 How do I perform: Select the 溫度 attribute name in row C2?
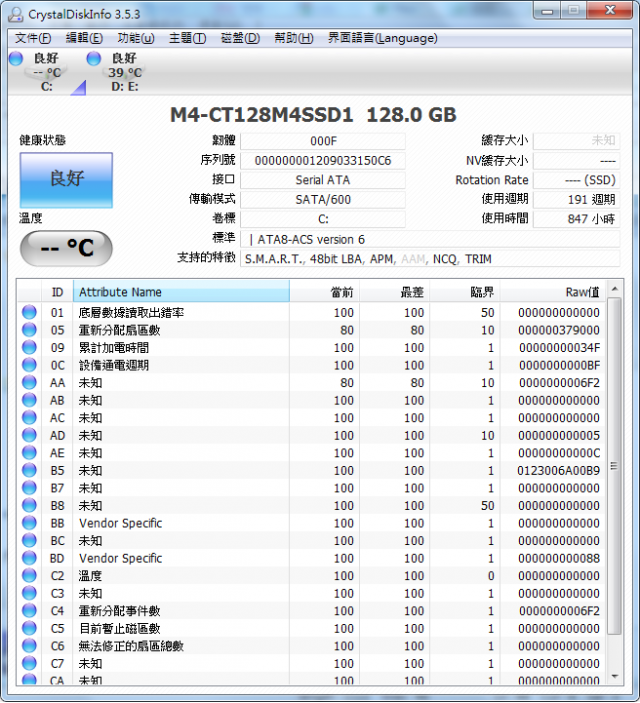pos(91,576)
